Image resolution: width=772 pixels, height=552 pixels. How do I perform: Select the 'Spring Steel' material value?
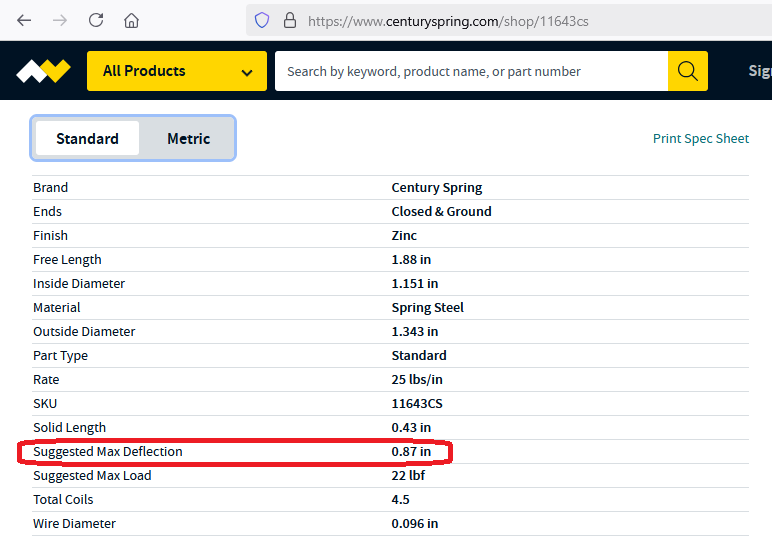[427, 308]
